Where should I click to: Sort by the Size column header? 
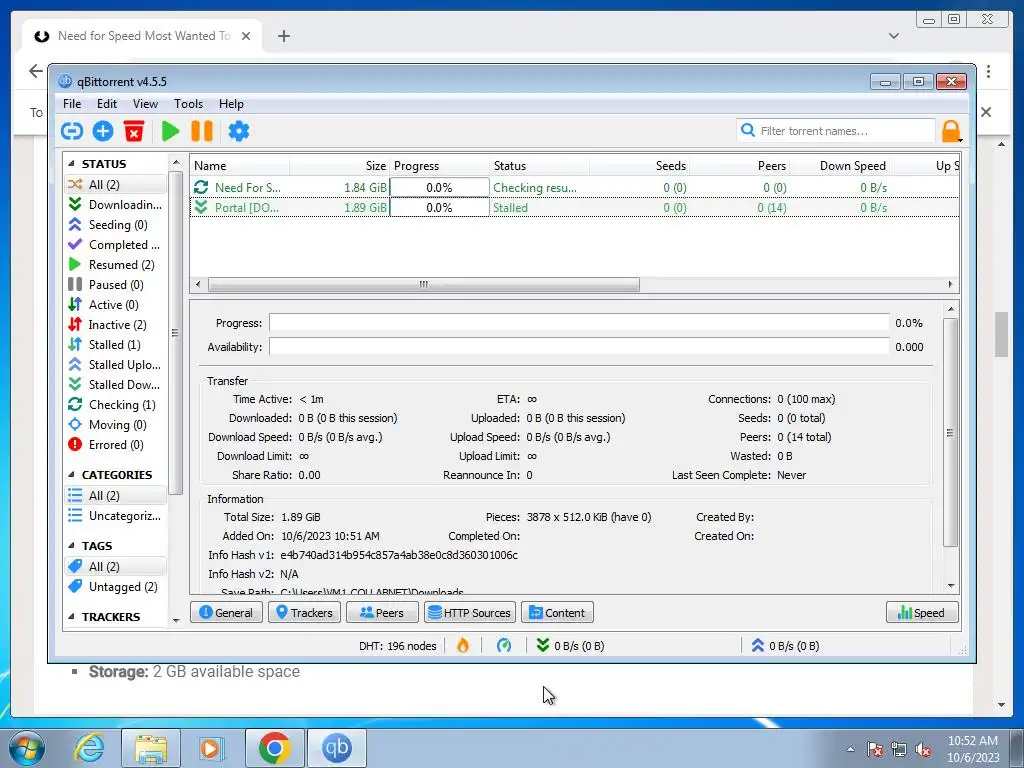pos(342,166)
